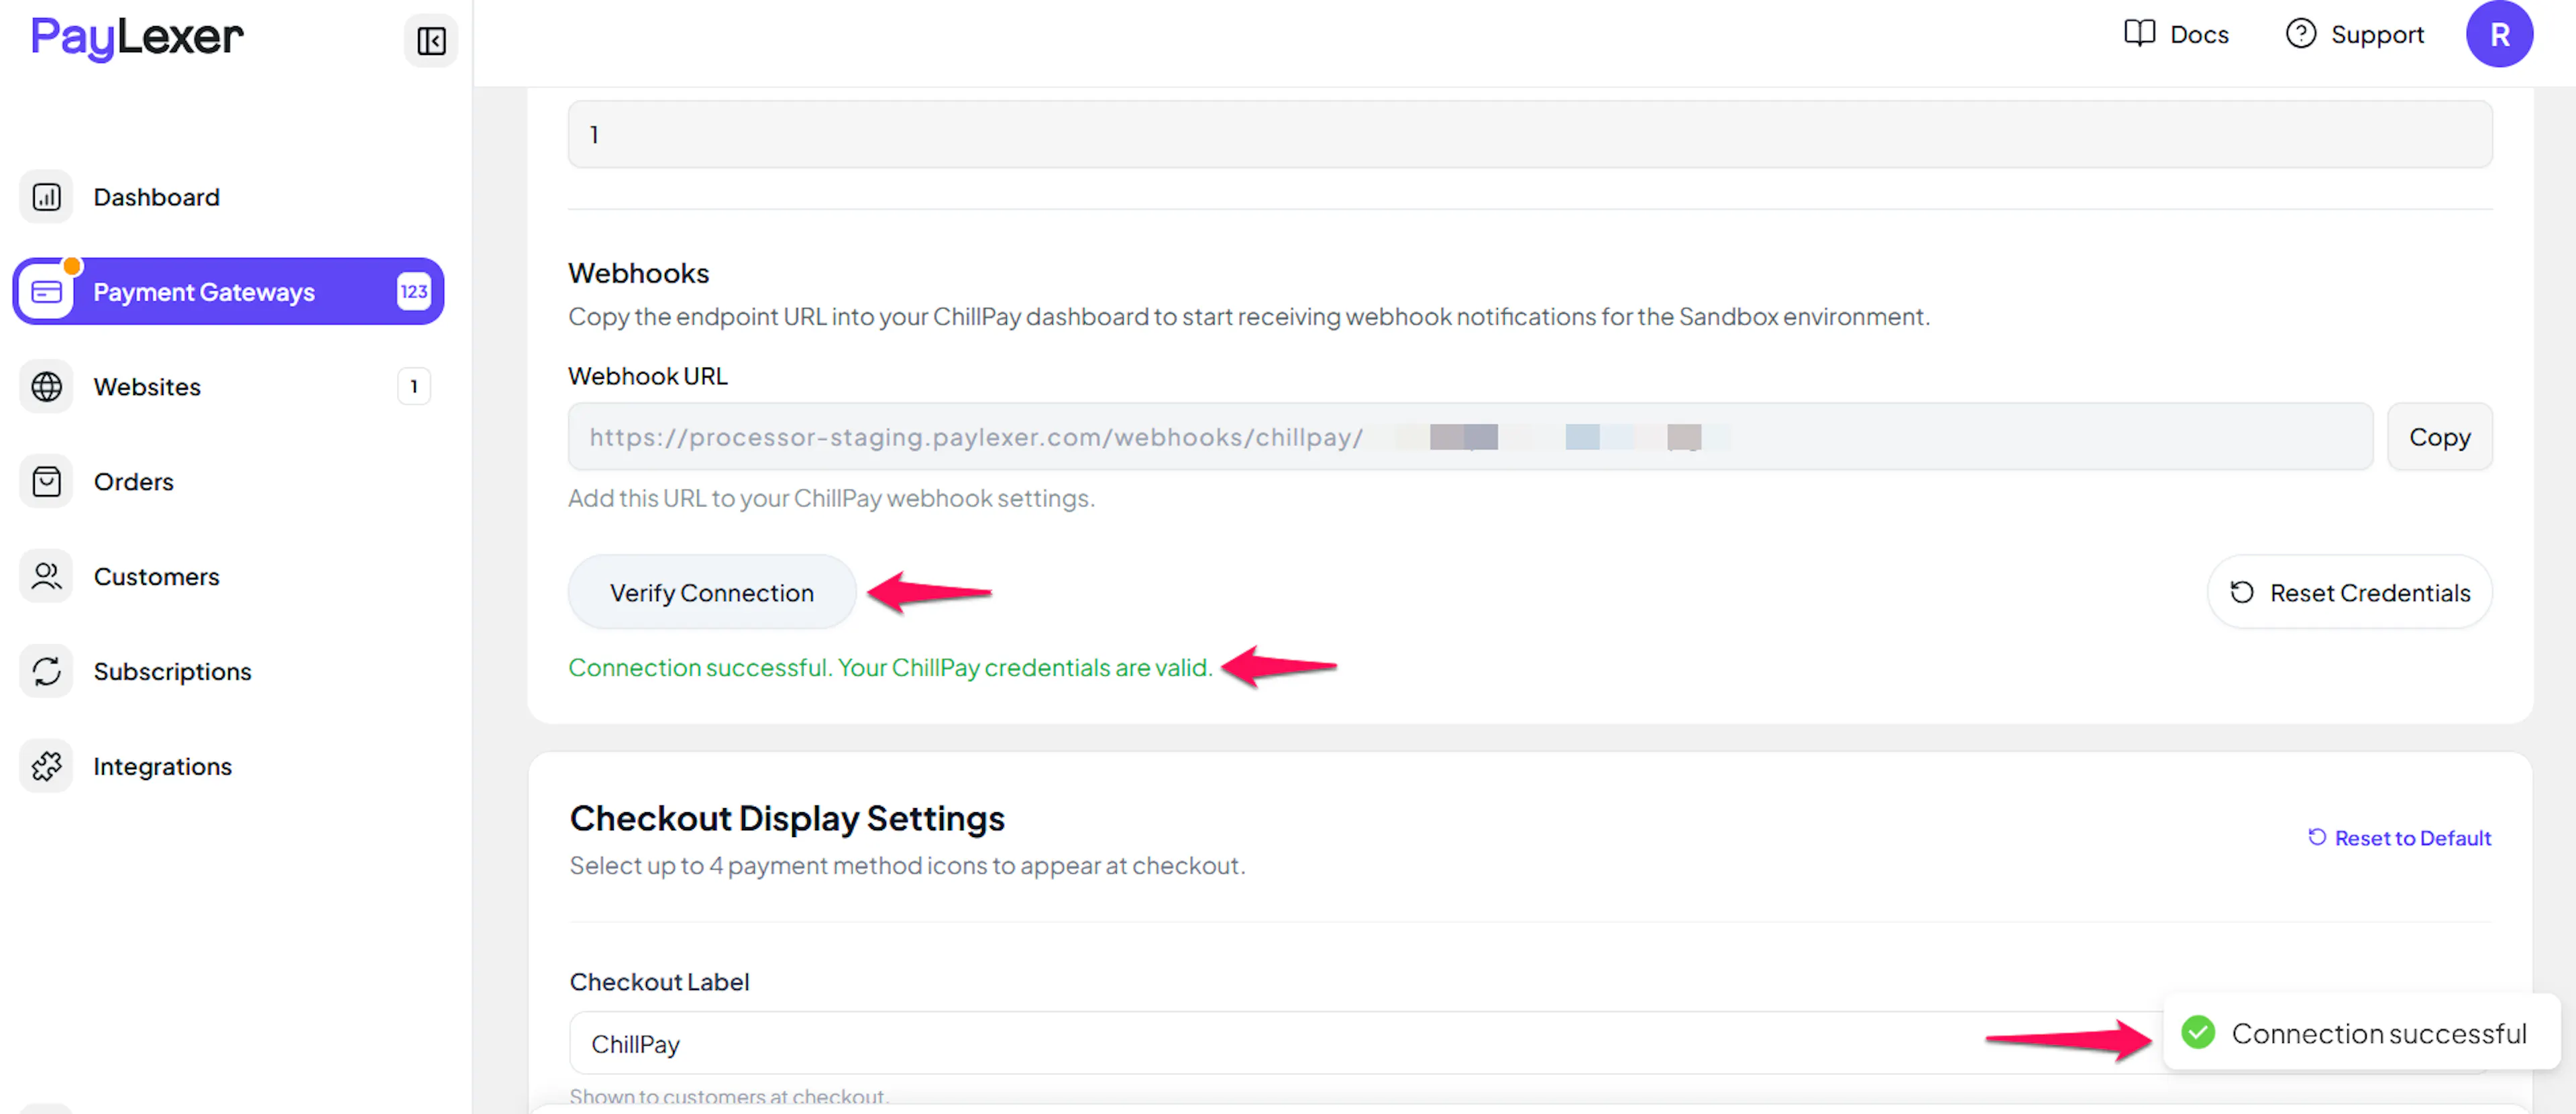This screenshot has height=1114, width=2576.
Task: Click the Docs book icon
Action: 2139,34
